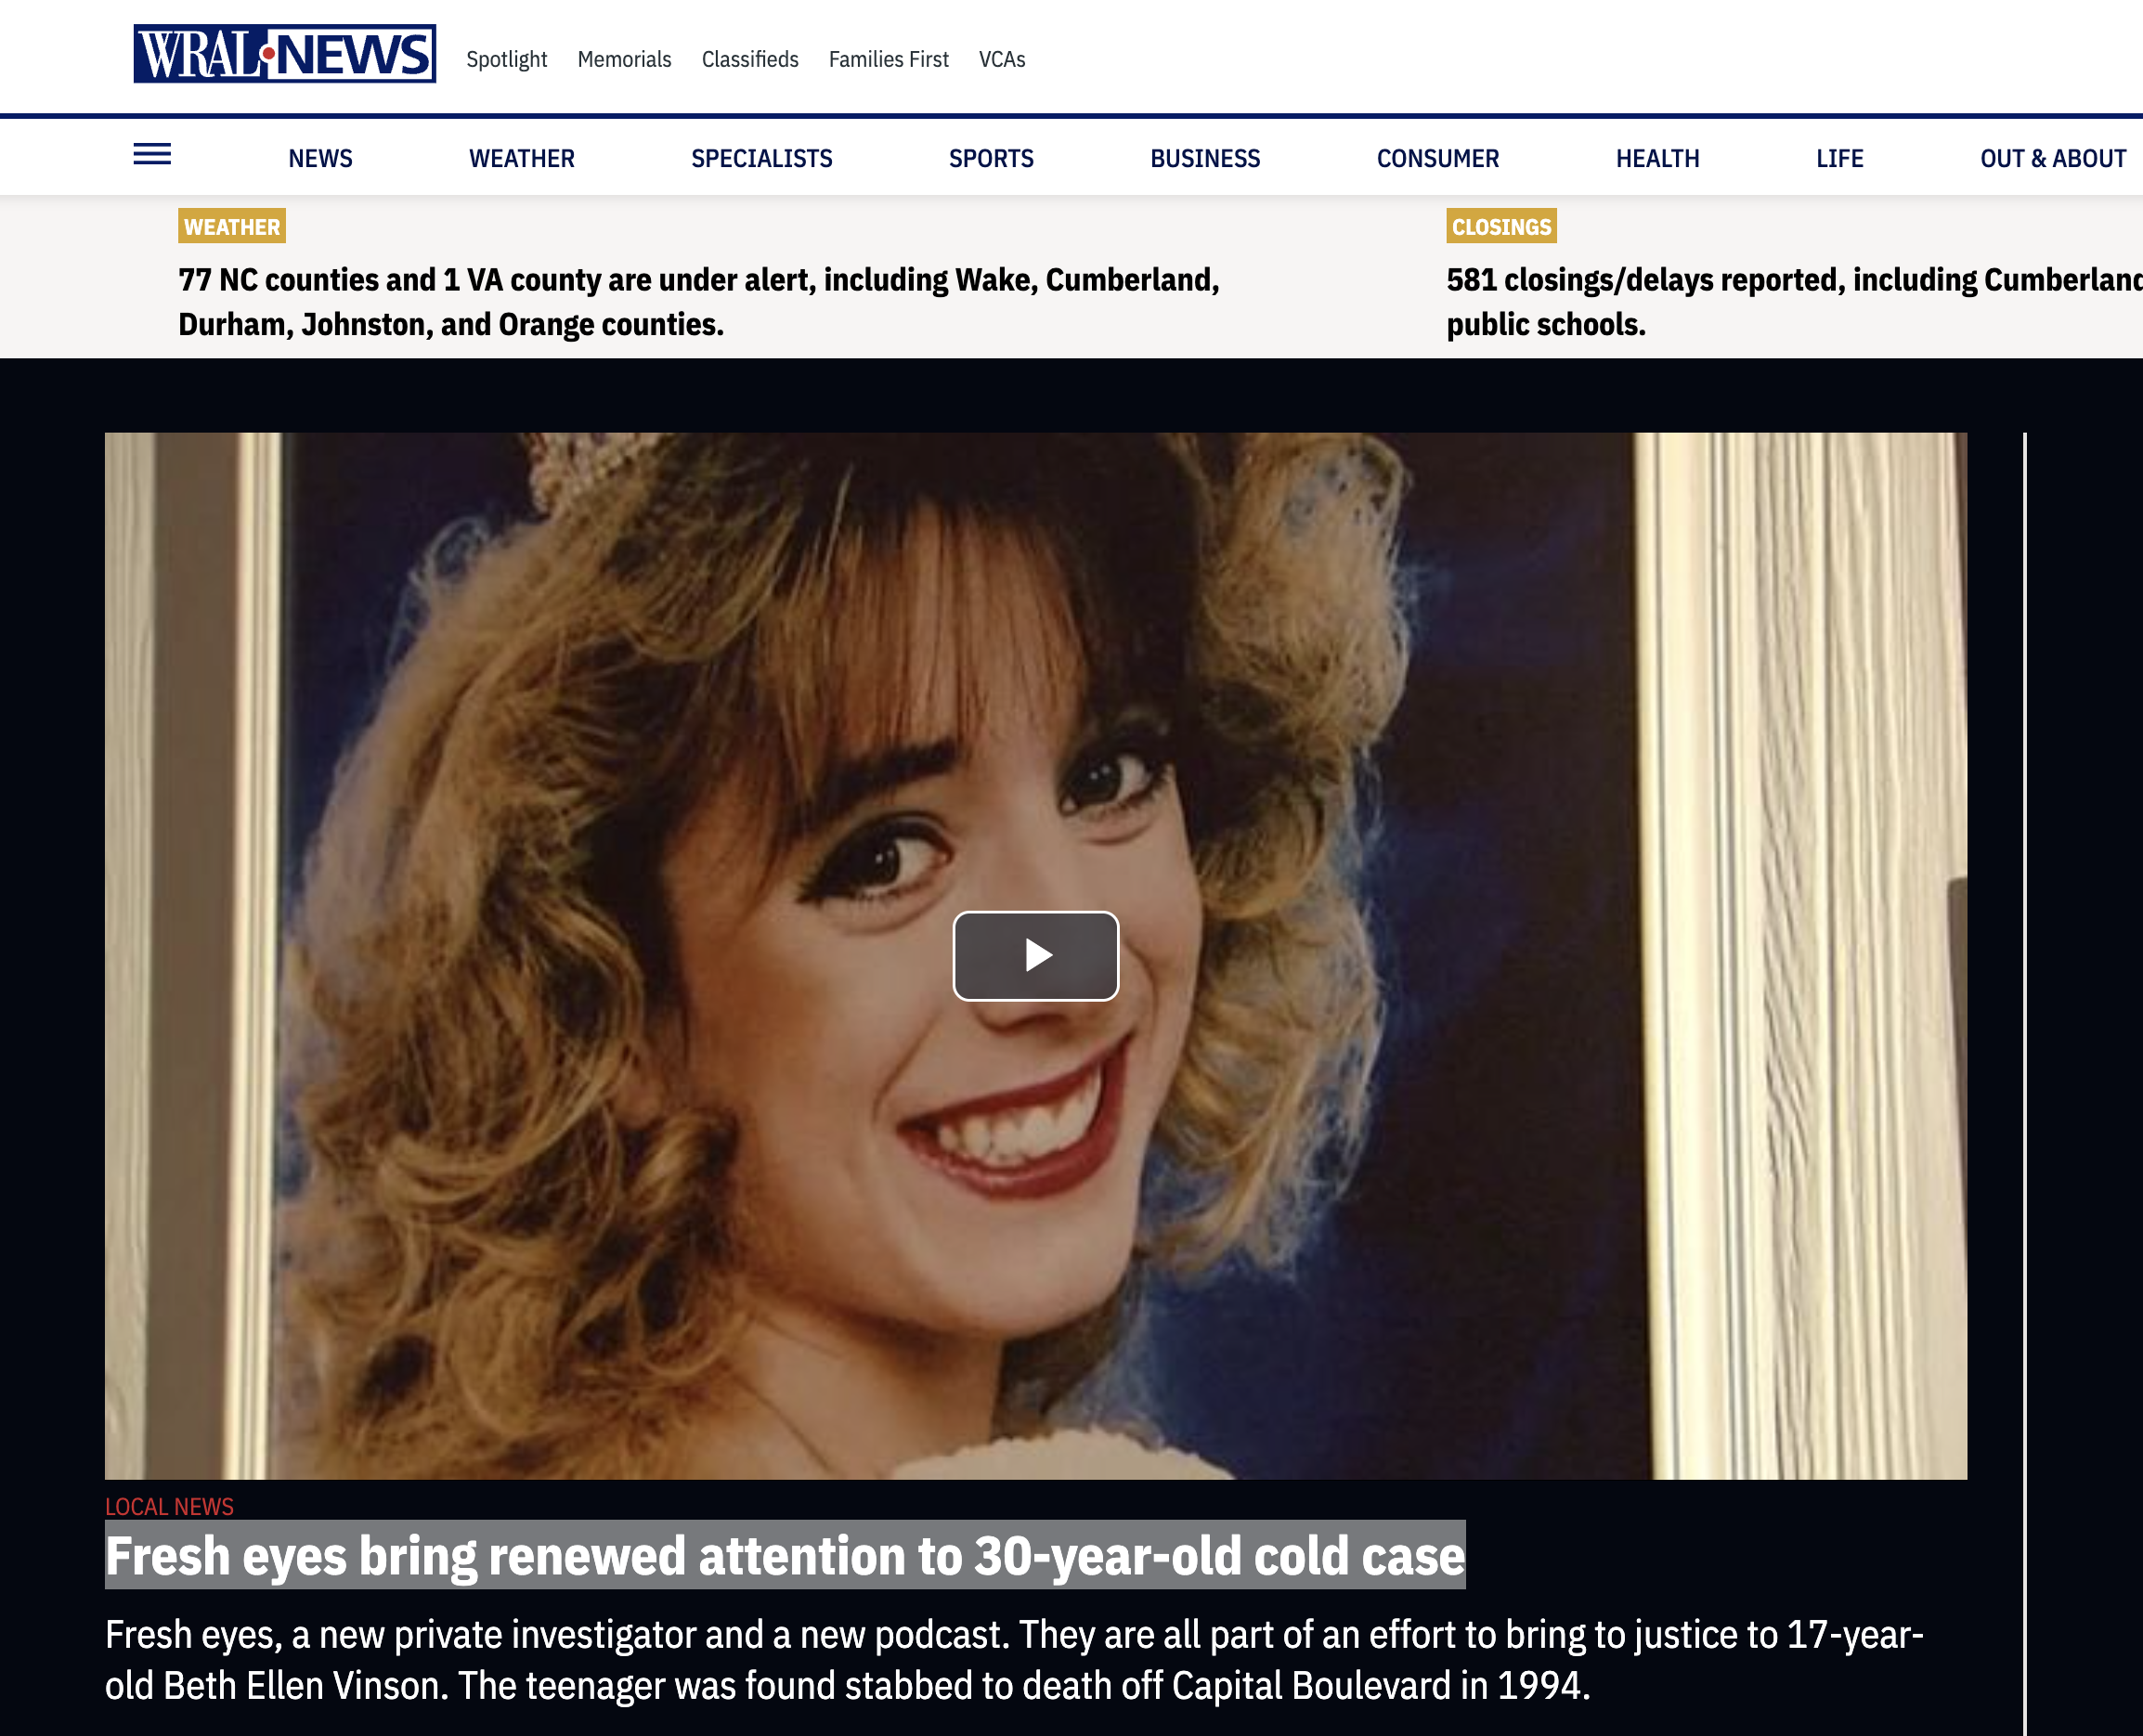The image size is (2143, 1736).
Task: Open the Families First link
Action: pyautogui.click(x=888, y=60)
